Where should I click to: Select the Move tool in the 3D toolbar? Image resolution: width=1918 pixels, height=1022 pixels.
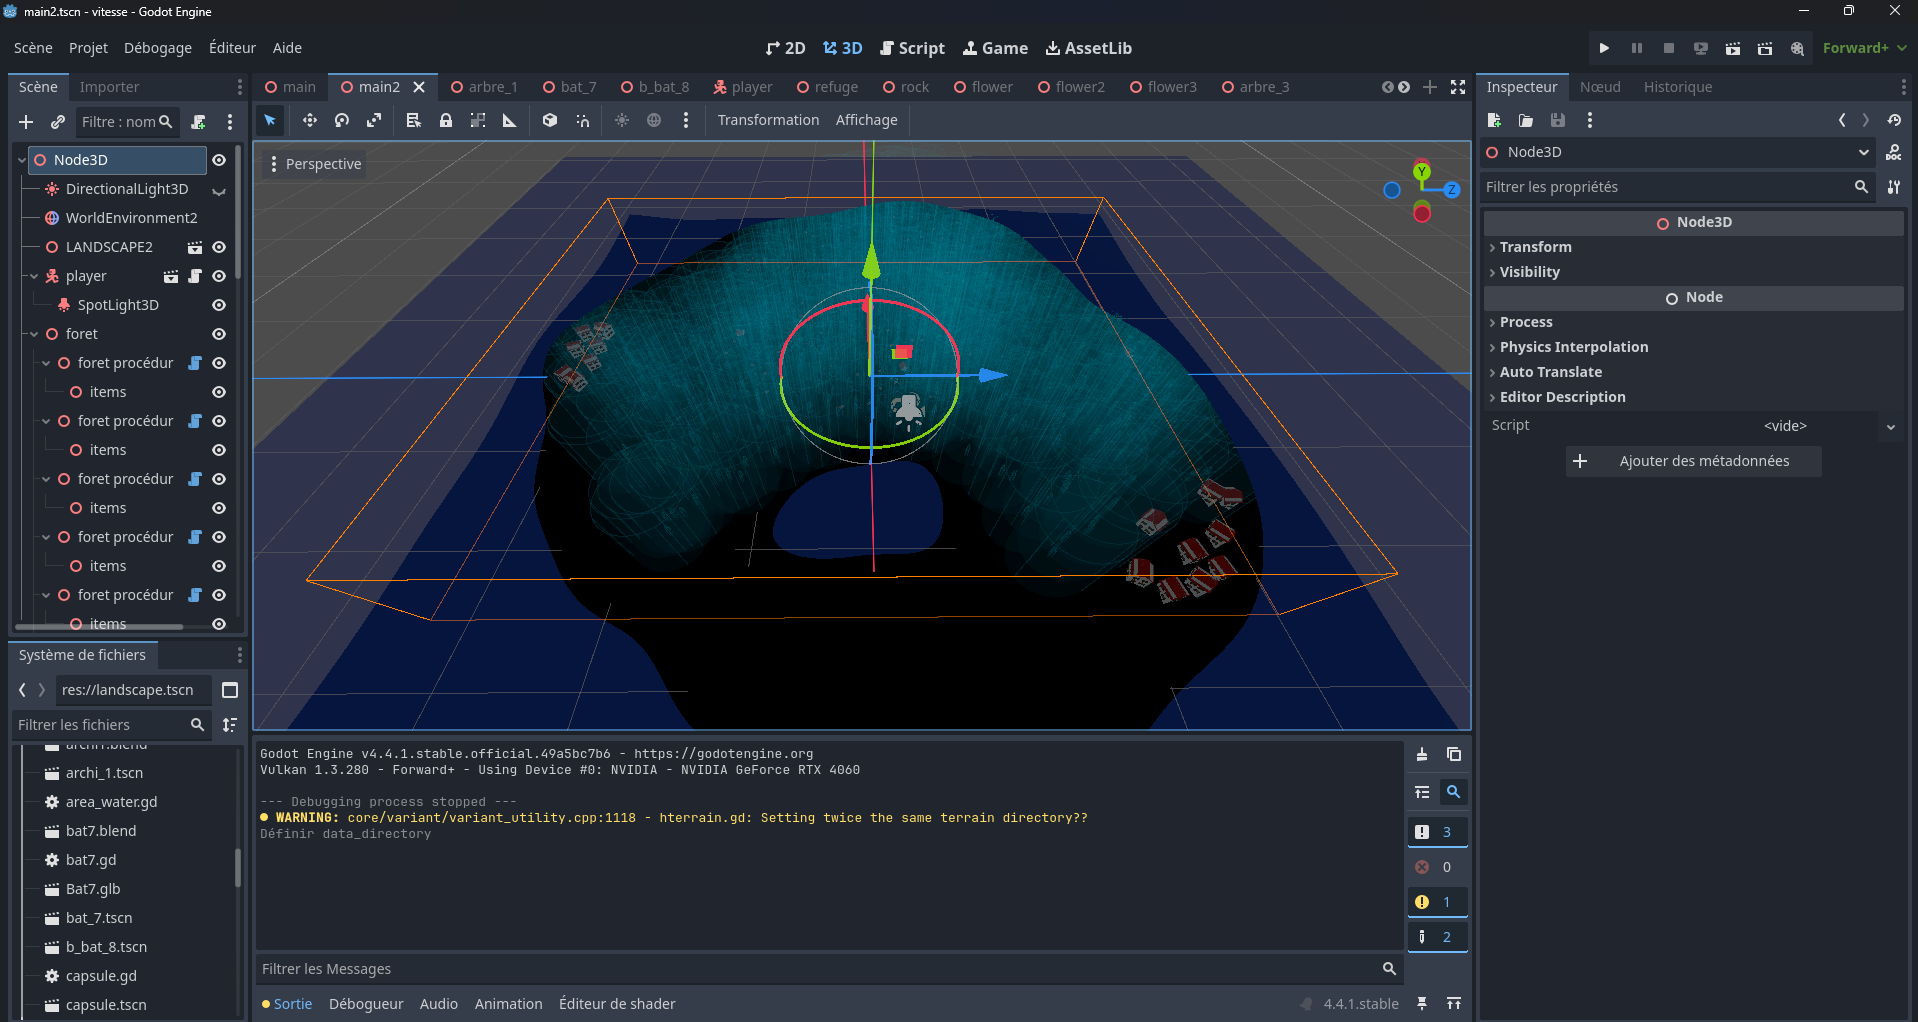tap(309, 120)
